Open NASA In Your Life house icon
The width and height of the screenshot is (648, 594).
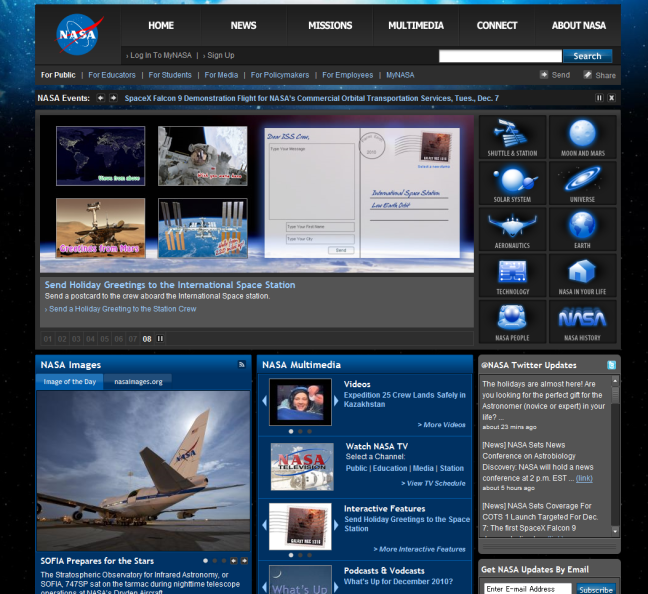point(583,276)
